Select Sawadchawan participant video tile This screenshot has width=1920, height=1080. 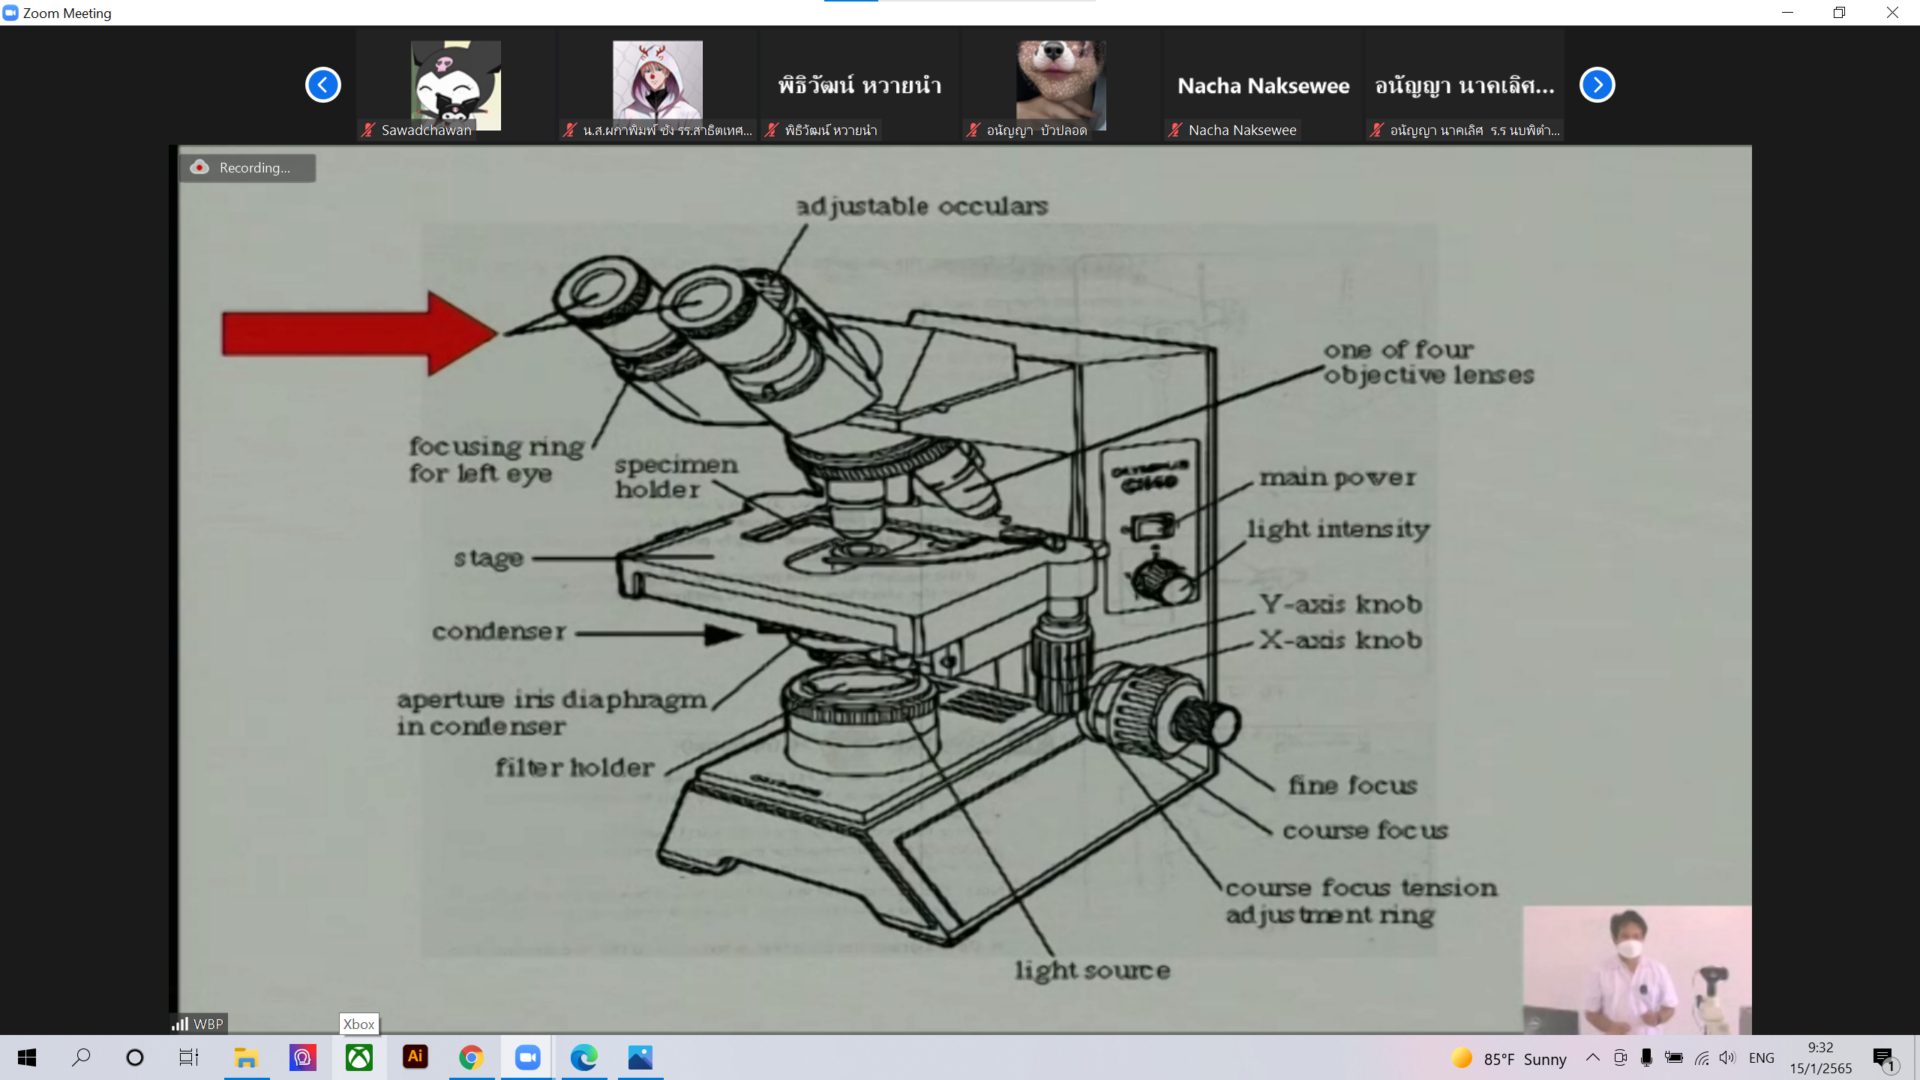(x=455, y=85)
